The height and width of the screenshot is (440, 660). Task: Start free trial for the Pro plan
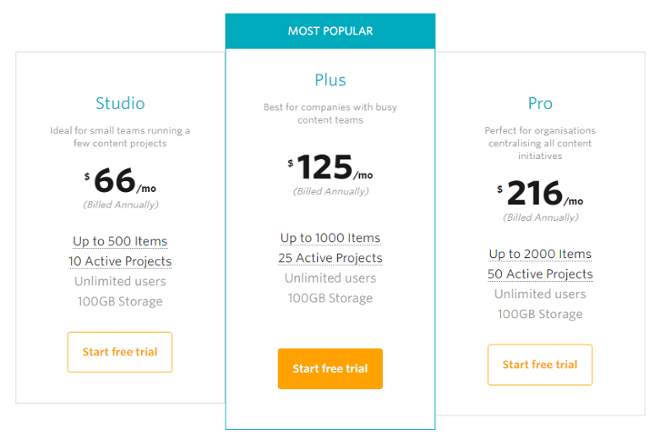pyautogui.click(x=540, y=365)
